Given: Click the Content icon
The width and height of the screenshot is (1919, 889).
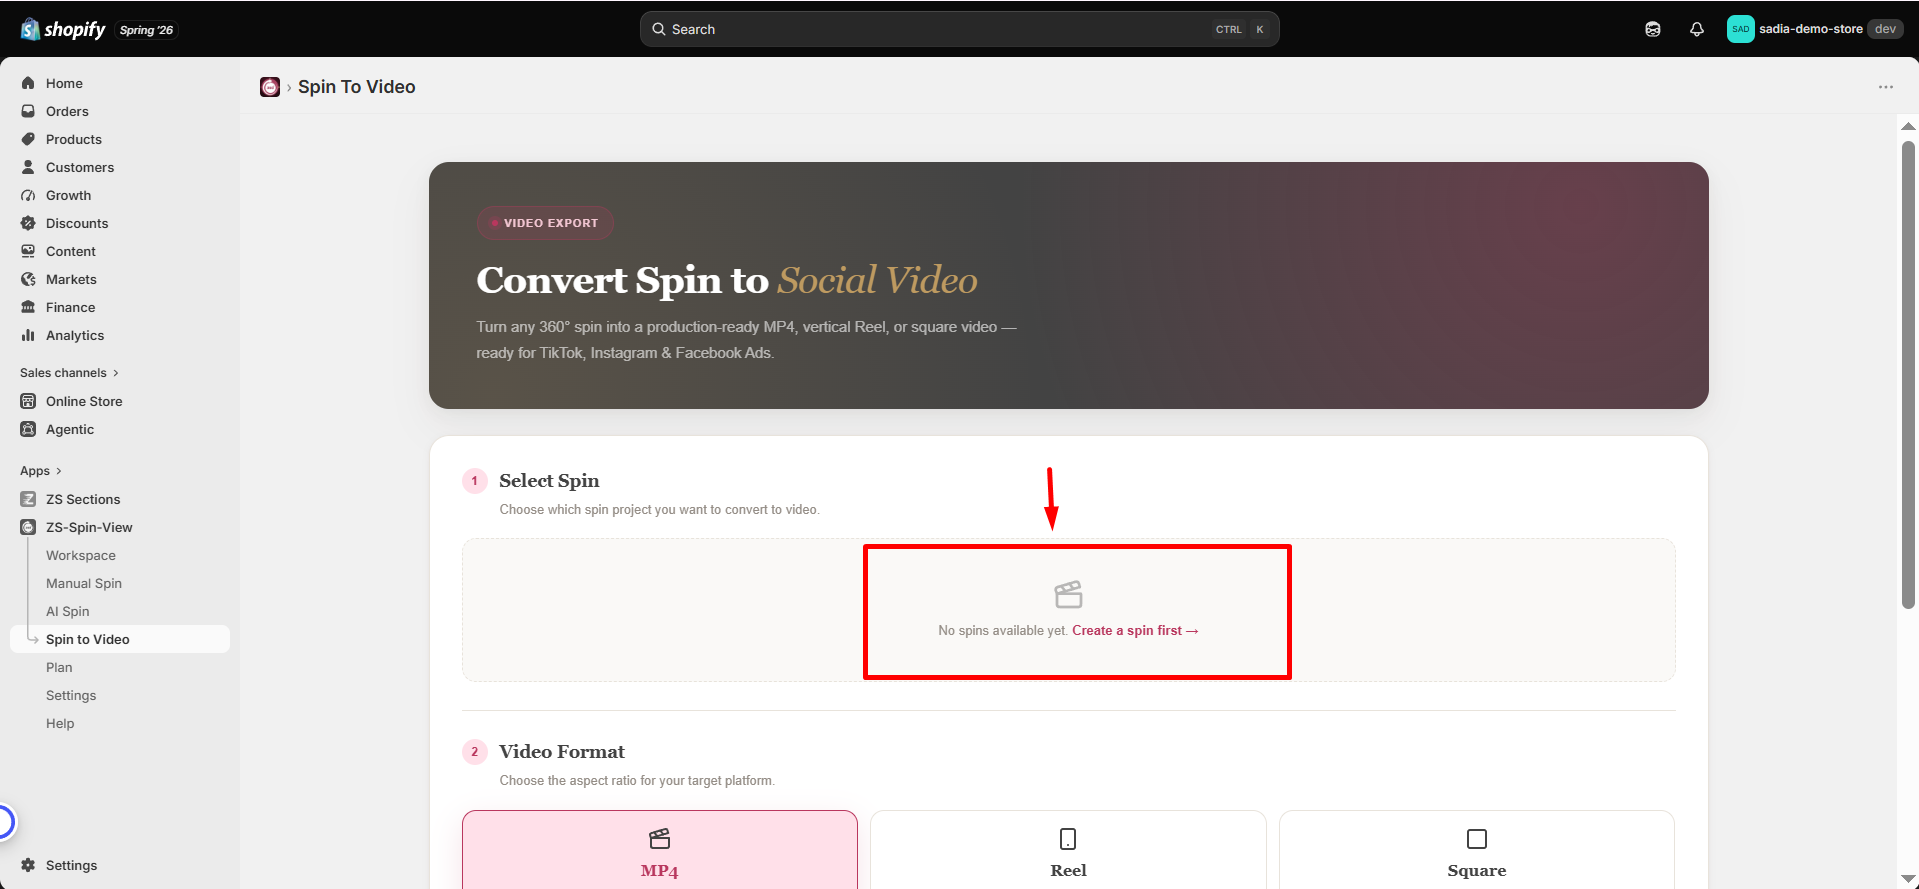Looking at the screenshot, I should (x=28, y=251).
